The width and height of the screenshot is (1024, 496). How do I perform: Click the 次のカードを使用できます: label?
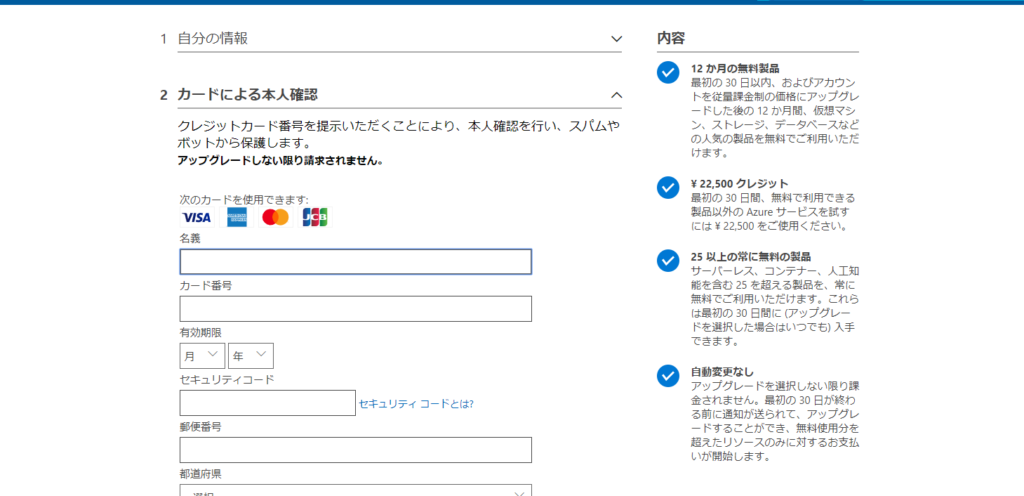click(244, 200)
